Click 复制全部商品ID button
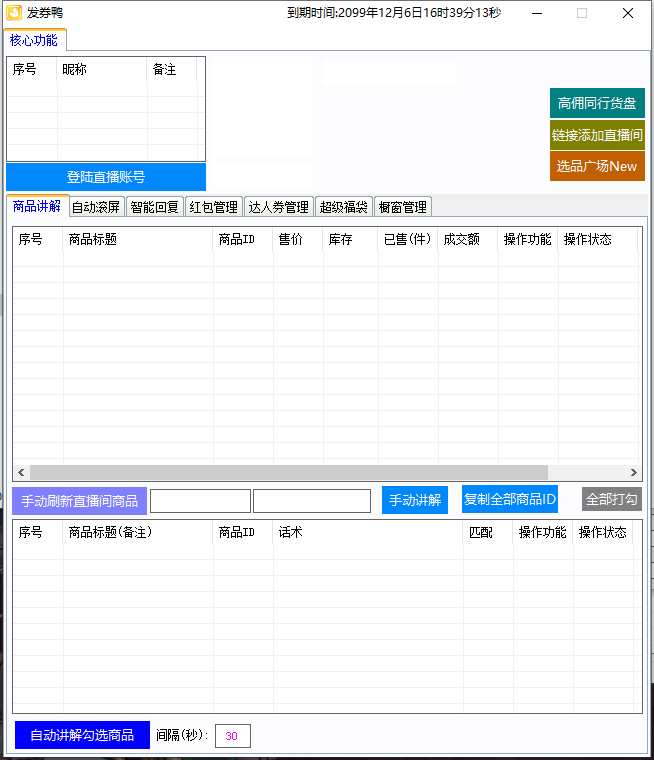This screenshot has height=760, width=654. 510,499
